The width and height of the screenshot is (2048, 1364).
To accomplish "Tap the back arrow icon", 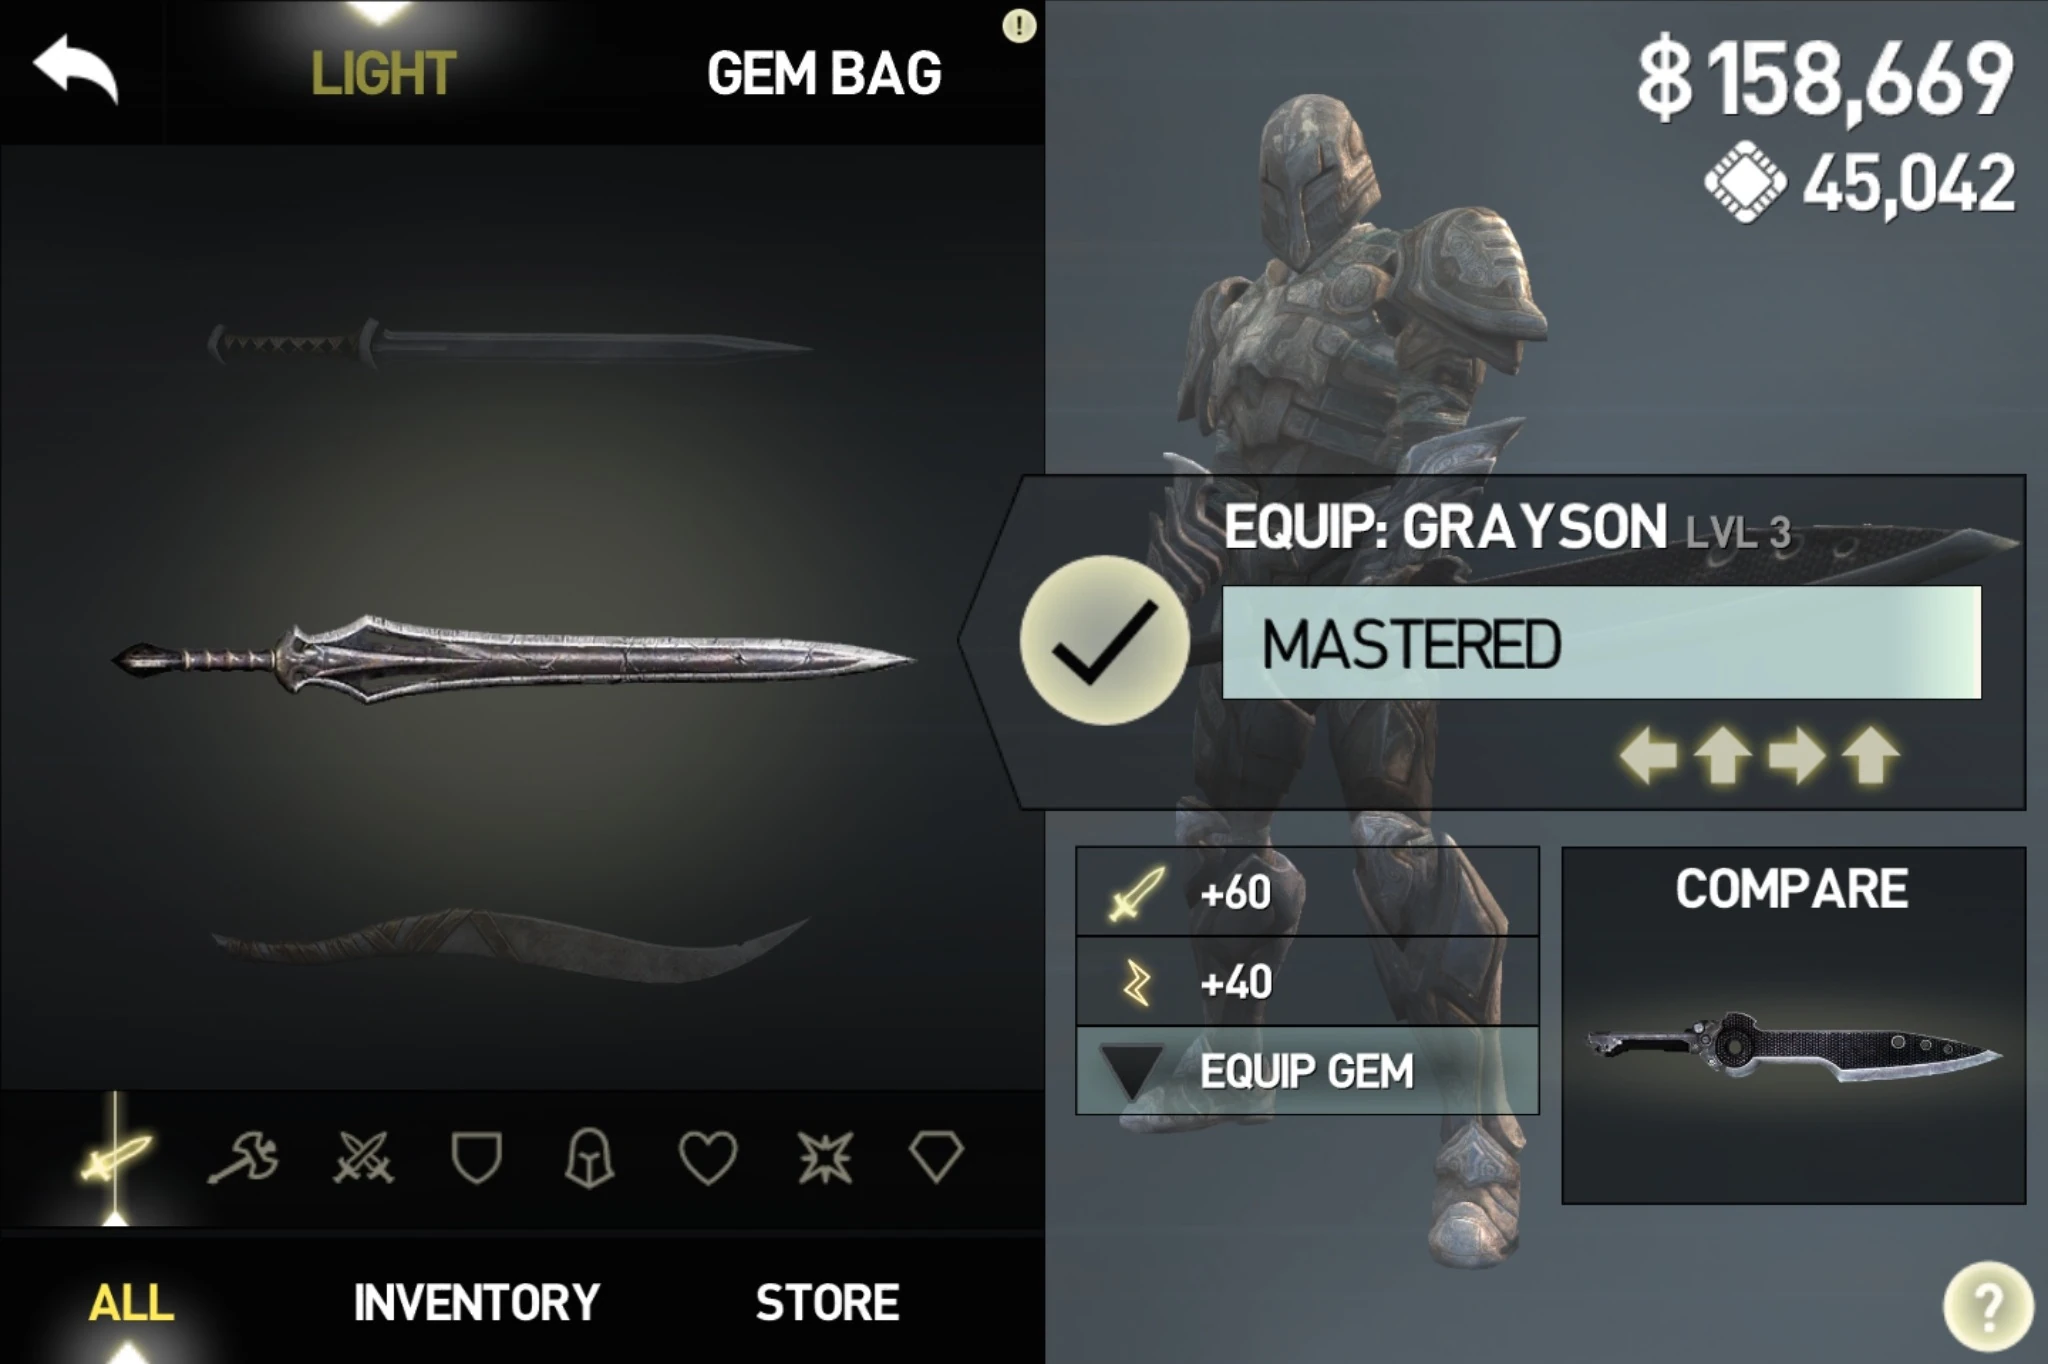I will click(76, 68).
